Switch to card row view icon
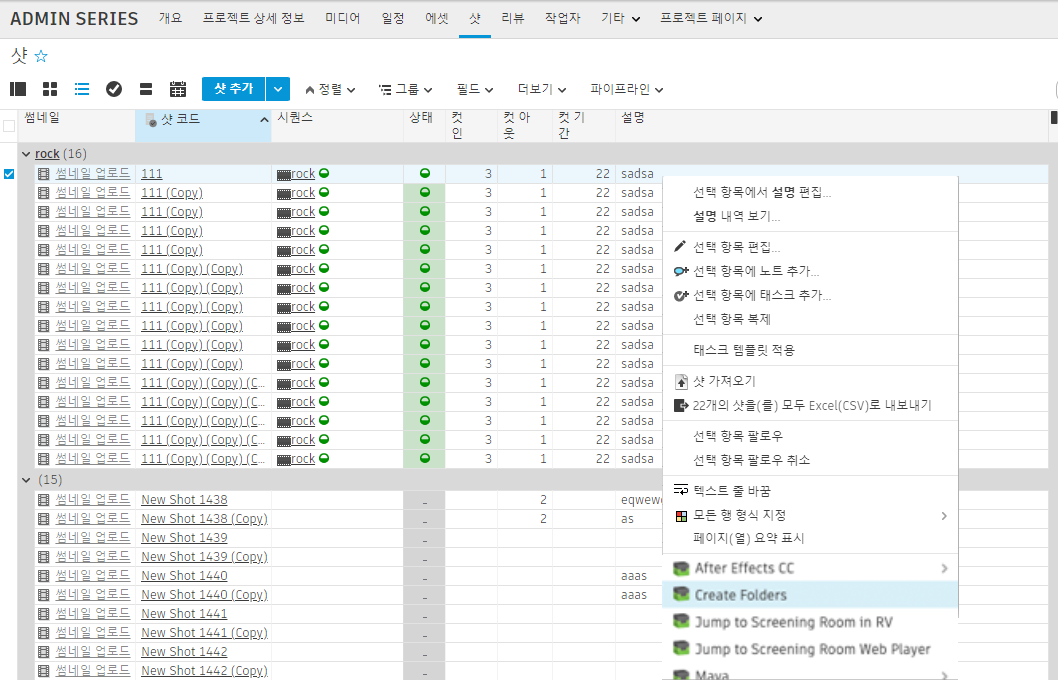Screen dimensions: 1058x680 pos(146,89)
